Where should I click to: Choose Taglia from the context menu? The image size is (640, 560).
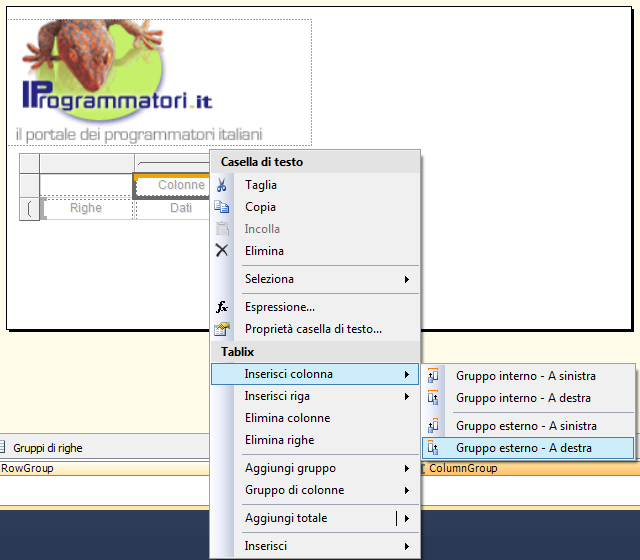point(315,185)
